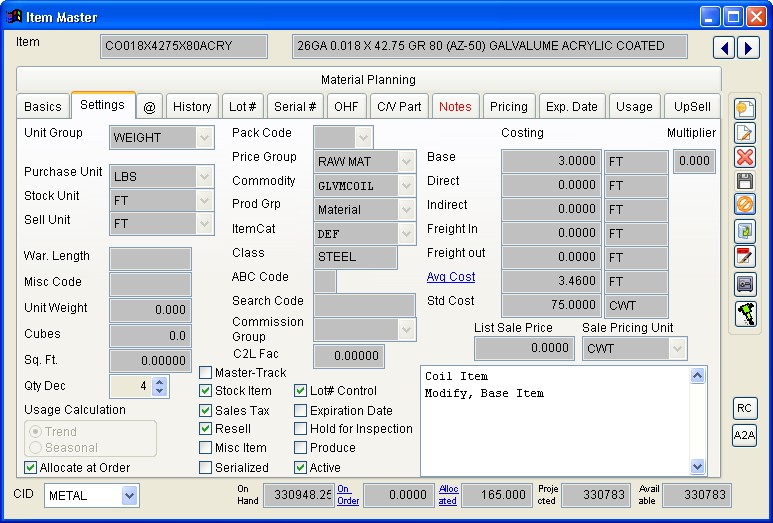Open the History tab
Viewport: 773px width, 523px height.
pos(191,107)
